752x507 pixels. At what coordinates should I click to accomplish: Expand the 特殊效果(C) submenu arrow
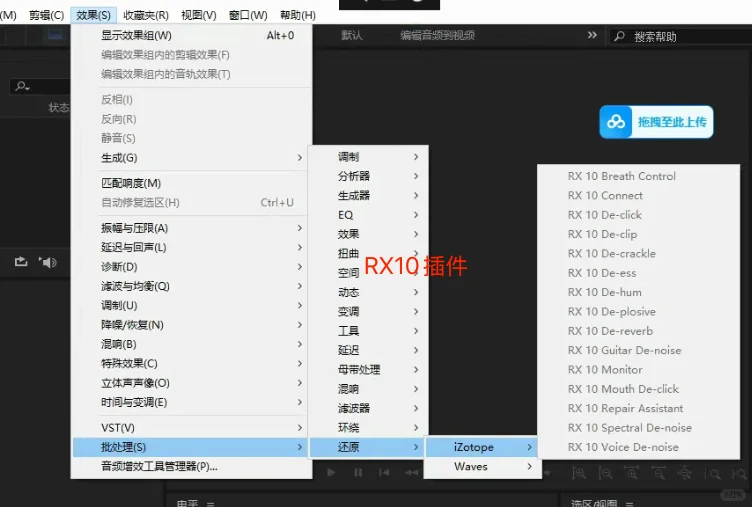pyautogui.click(x=300, y=363)
